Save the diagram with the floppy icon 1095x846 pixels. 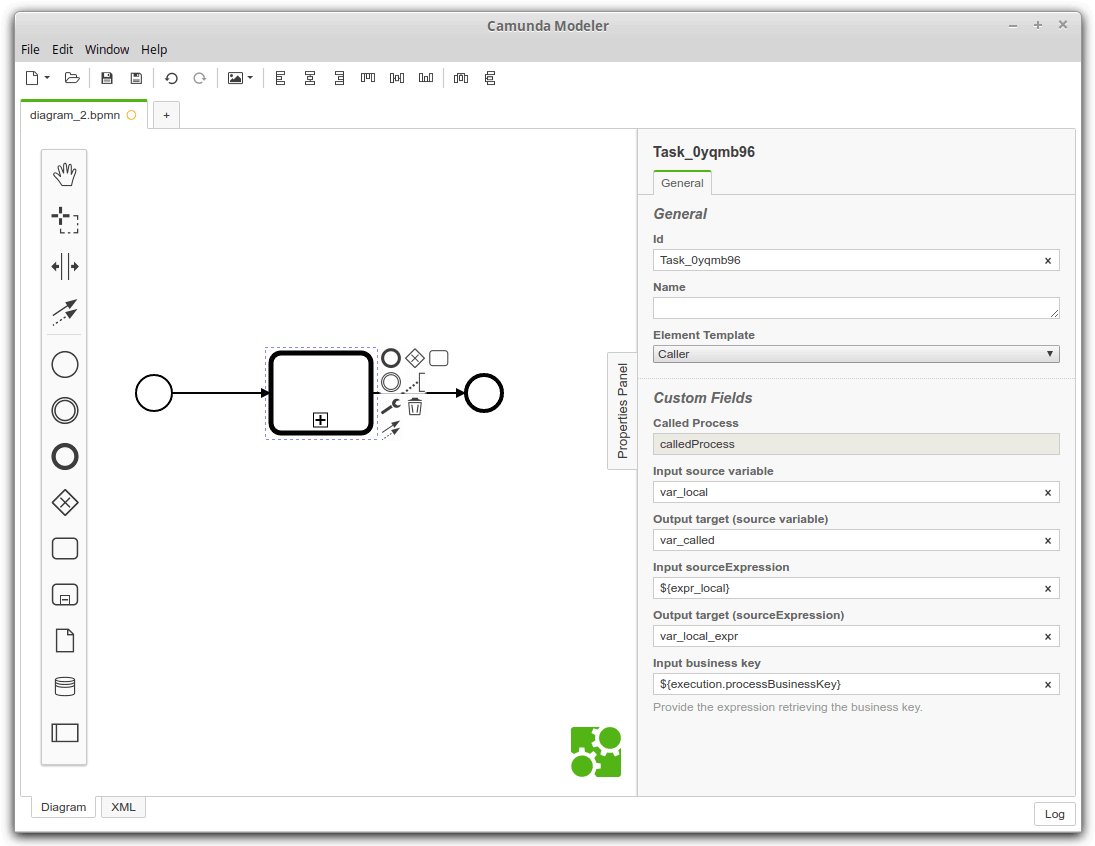point(107,78)
